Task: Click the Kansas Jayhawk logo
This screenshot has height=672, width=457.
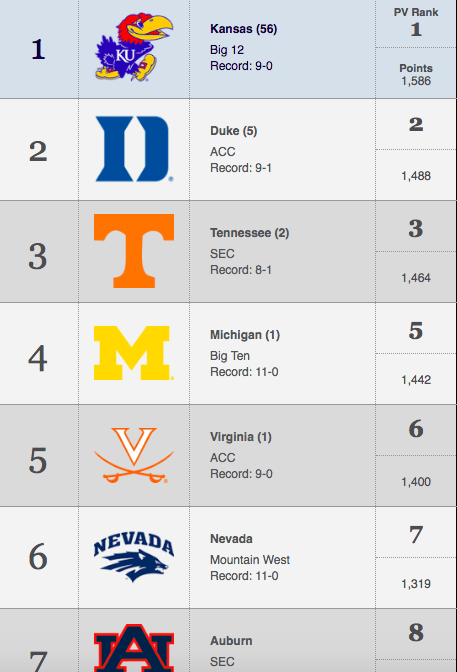Action: (x=134, y=47)
